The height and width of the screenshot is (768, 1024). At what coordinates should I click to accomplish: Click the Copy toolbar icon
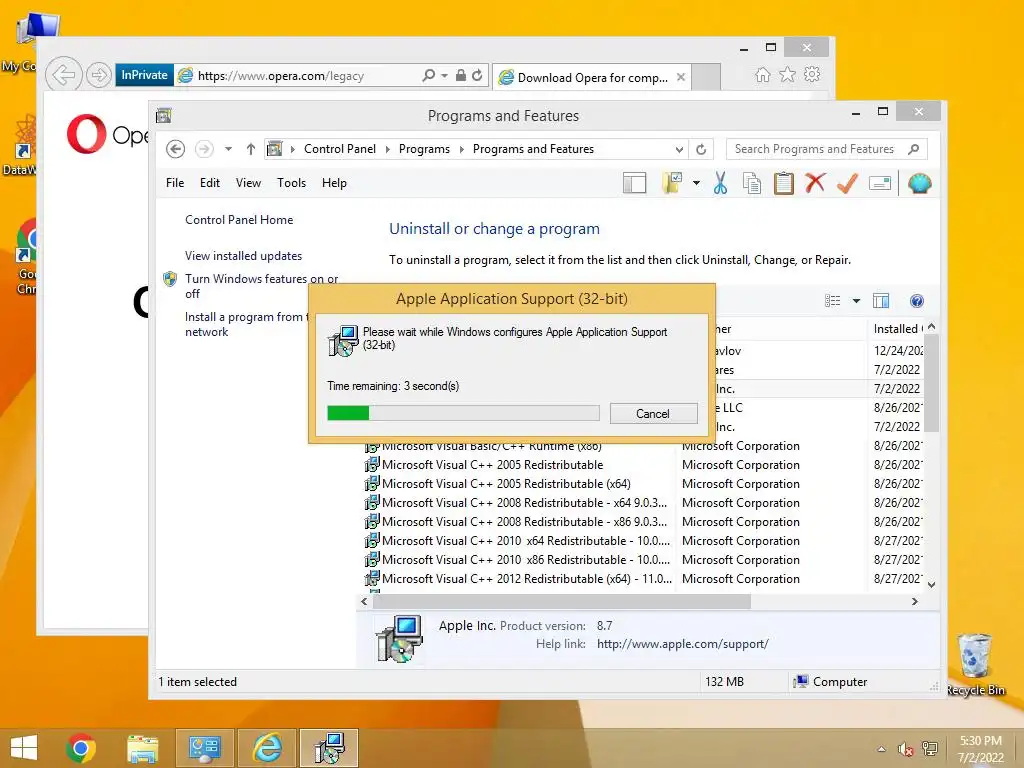pos(752,184)
